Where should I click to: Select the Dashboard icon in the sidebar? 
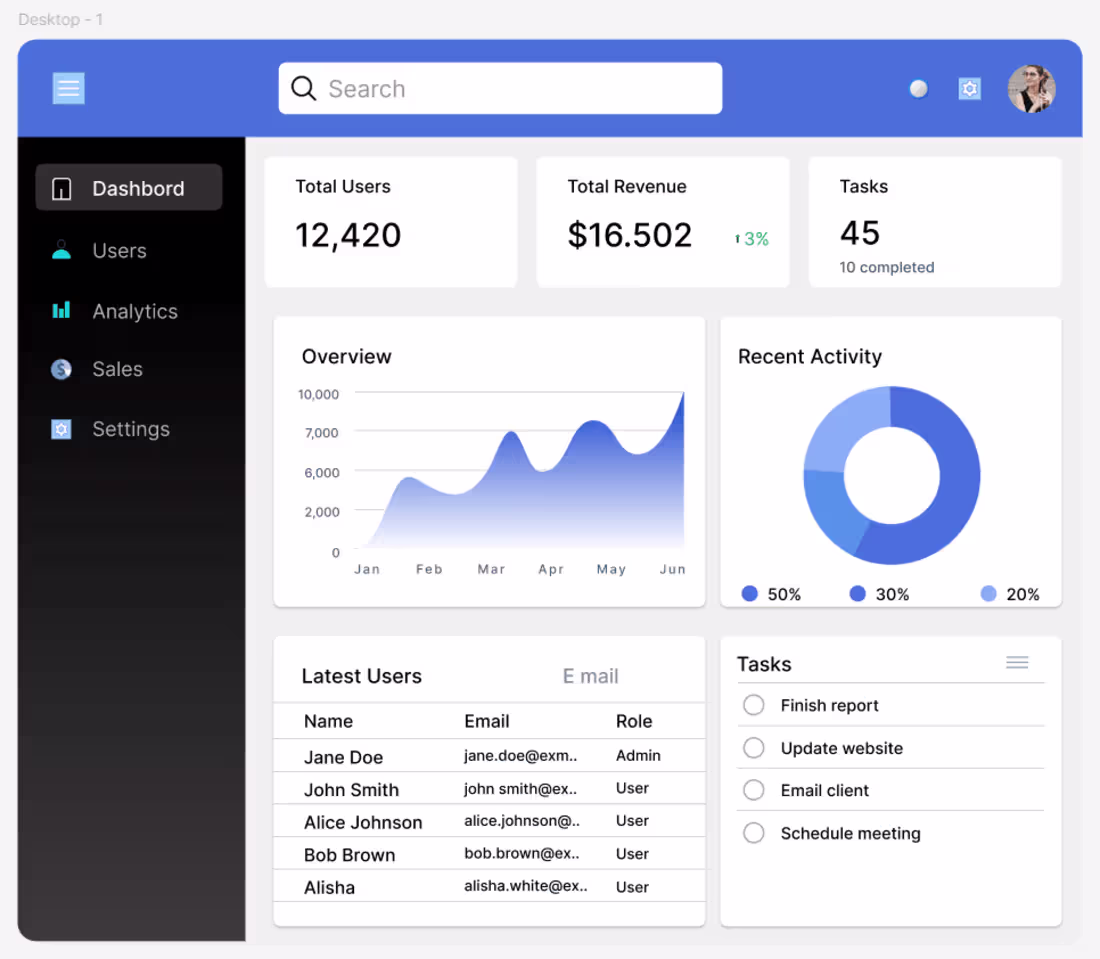point(61,187)
